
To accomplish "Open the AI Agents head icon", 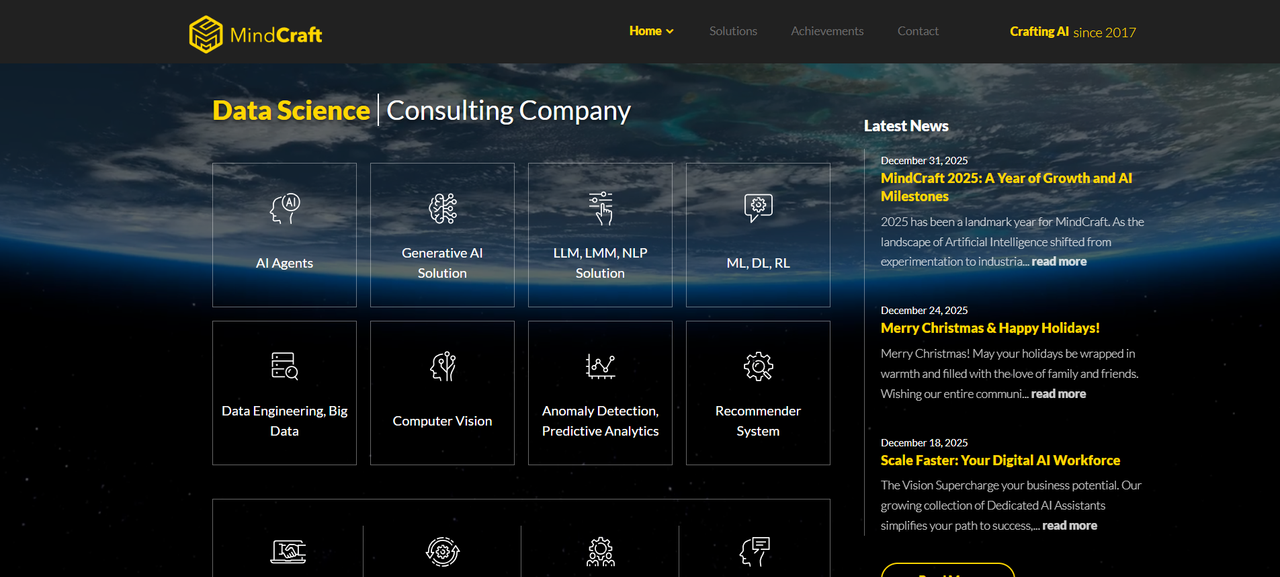I will 285,209.
